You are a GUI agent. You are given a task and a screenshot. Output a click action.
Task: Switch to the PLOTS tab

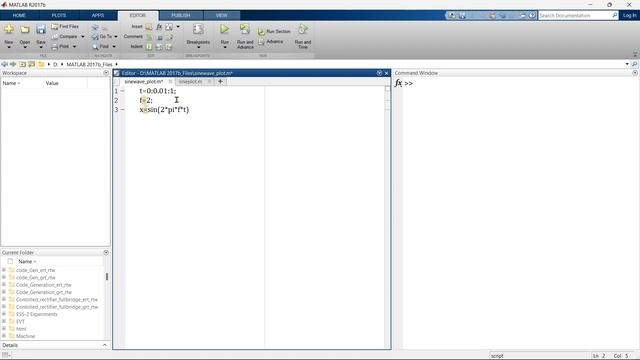pos(59,16)
